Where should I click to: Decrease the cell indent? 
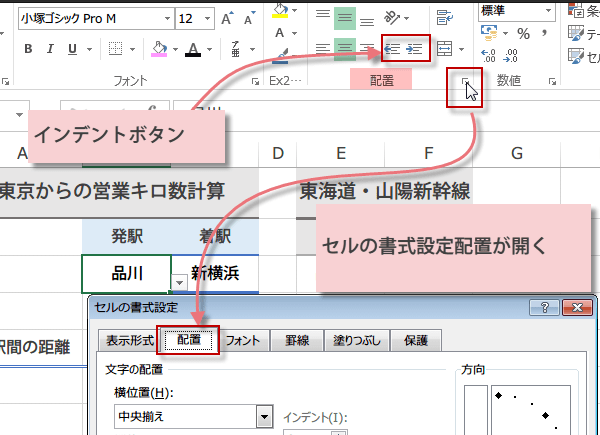pyautogui.click(x=393, y=49)
